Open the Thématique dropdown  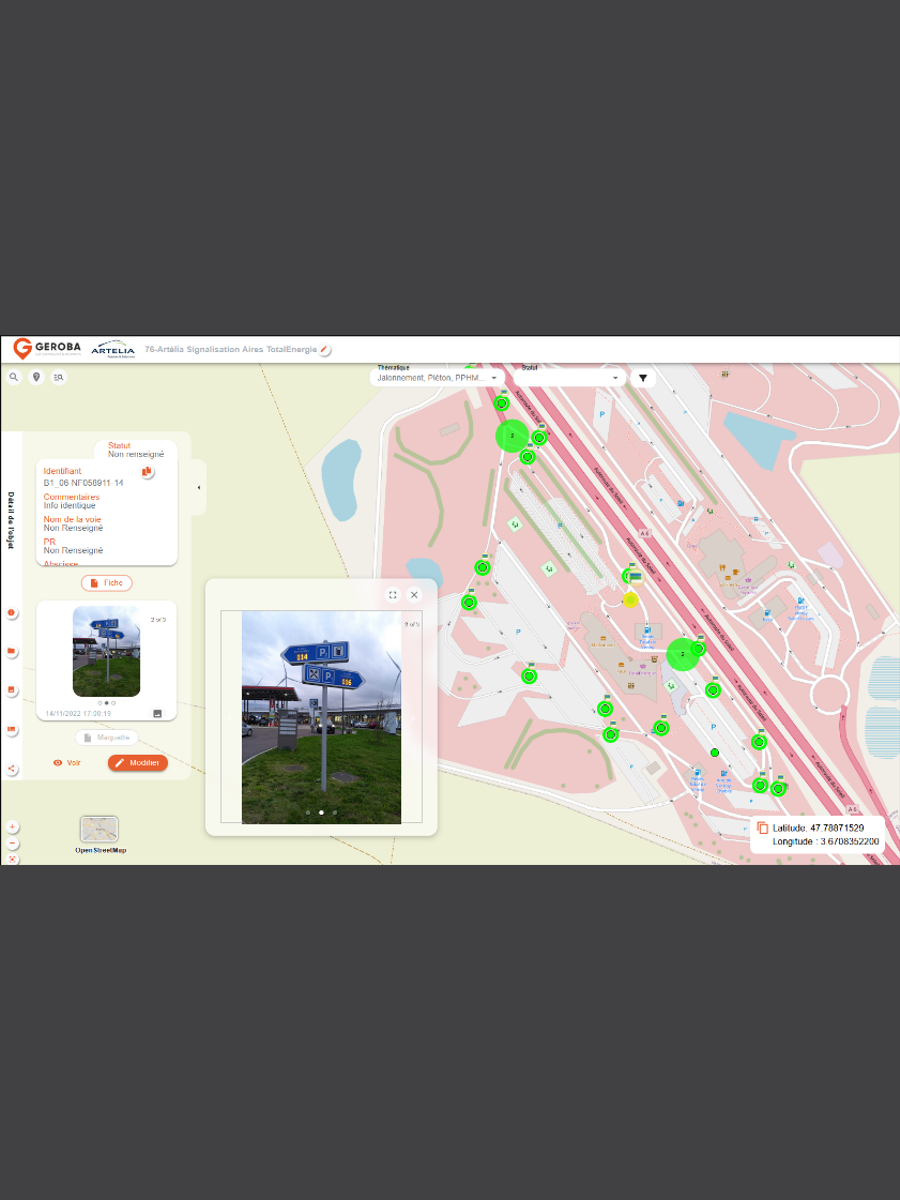436,378
